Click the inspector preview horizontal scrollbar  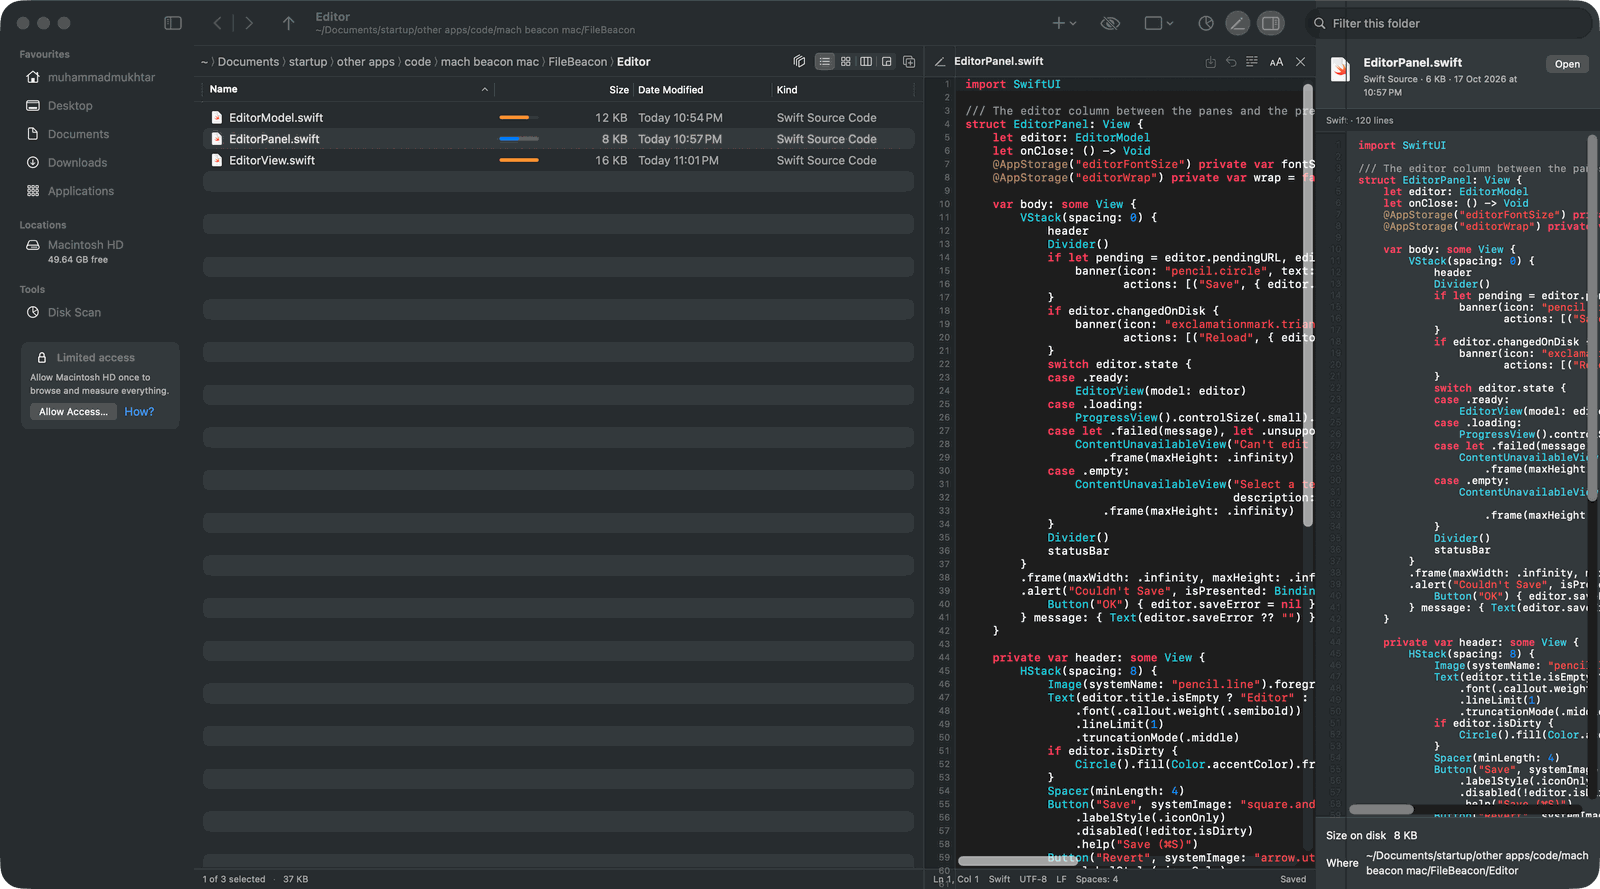point(1381,809)
